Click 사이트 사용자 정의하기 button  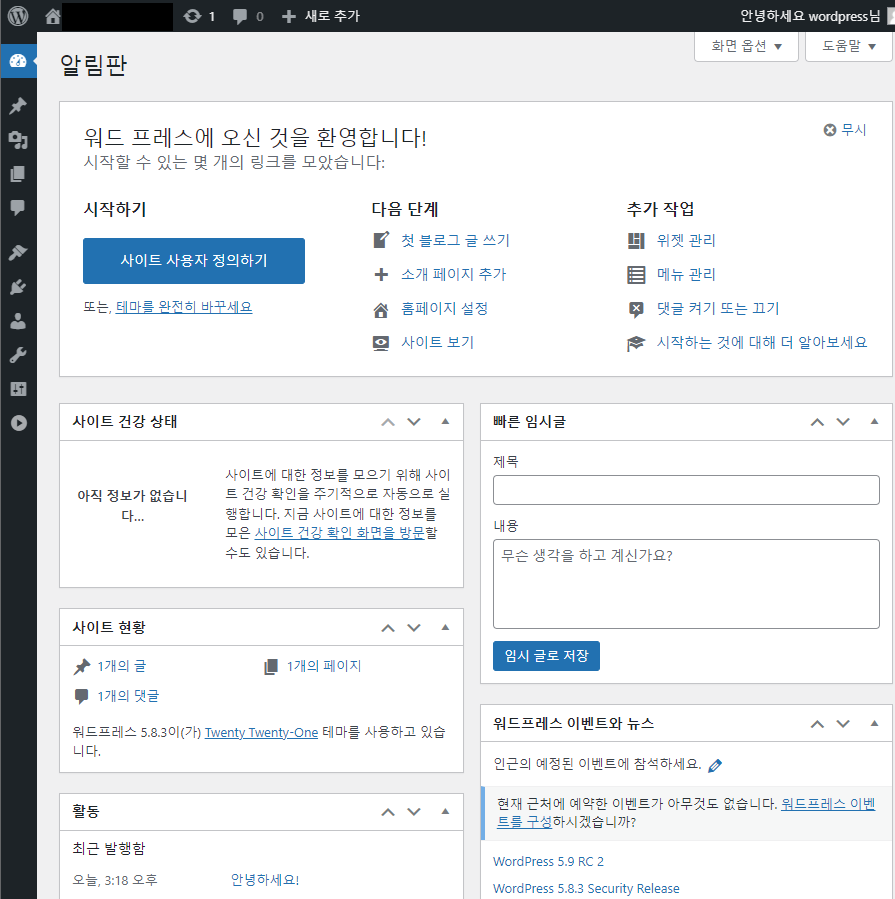click(x=194, y=261)
